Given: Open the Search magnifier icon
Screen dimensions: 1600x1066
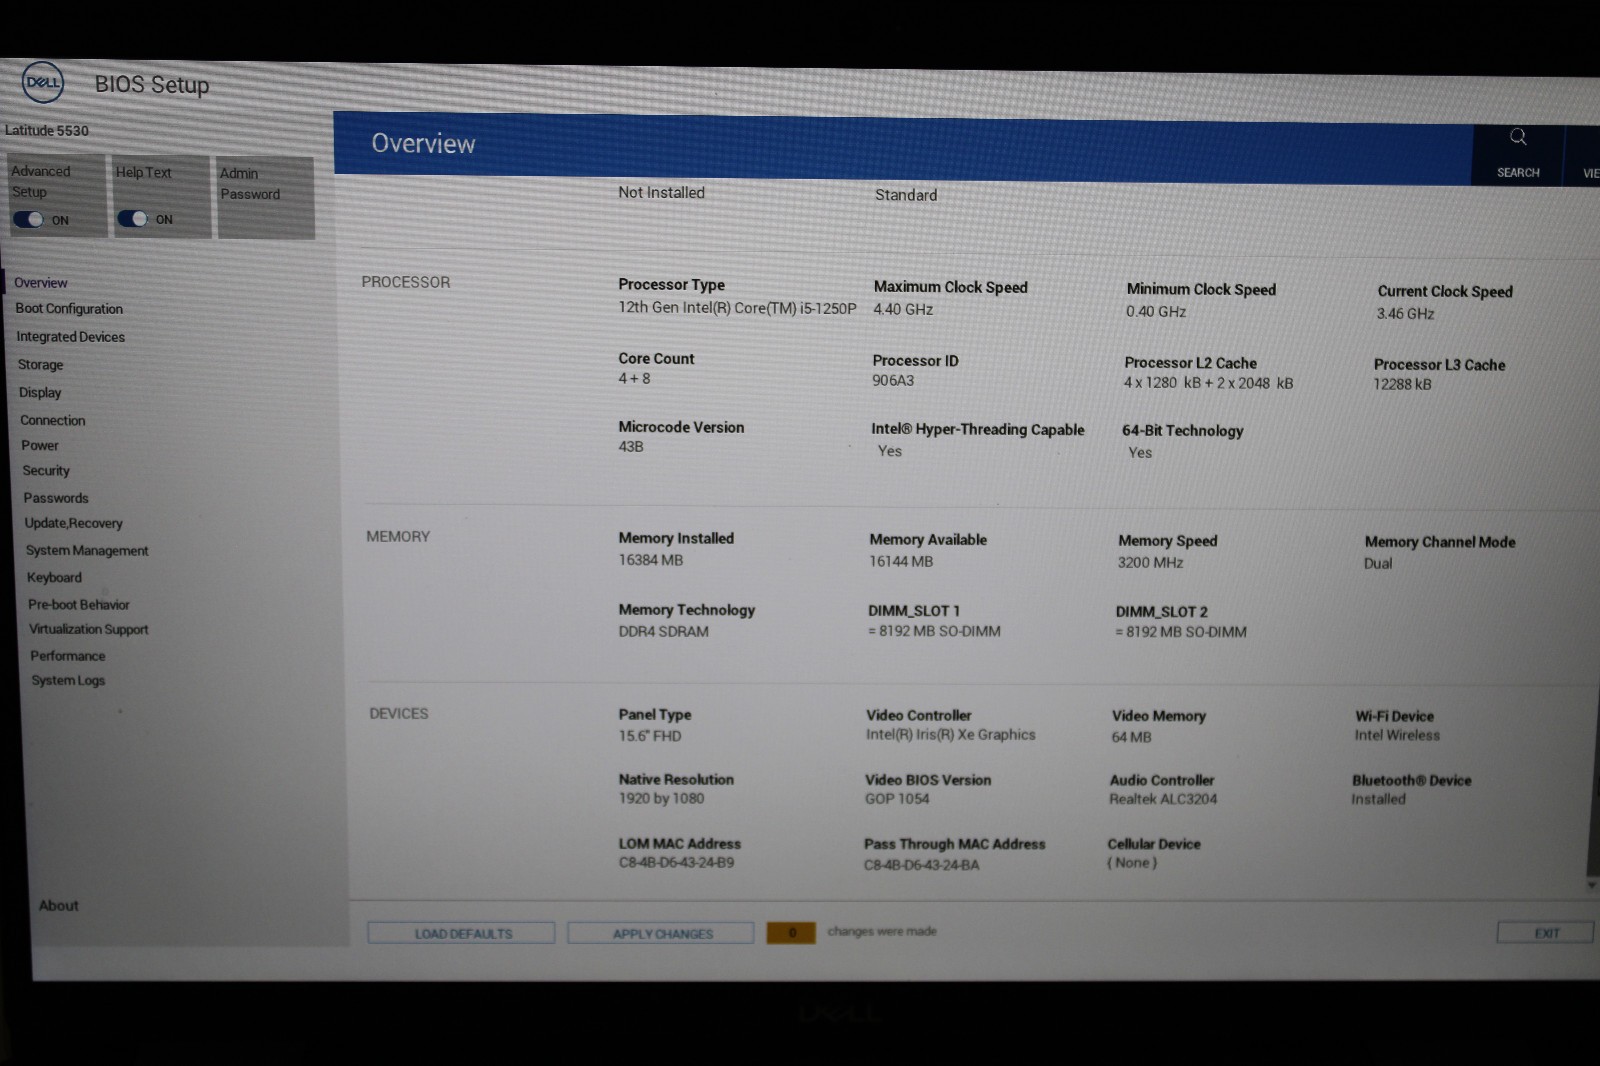Looking at the screenshot, I should coord(1518,137).
